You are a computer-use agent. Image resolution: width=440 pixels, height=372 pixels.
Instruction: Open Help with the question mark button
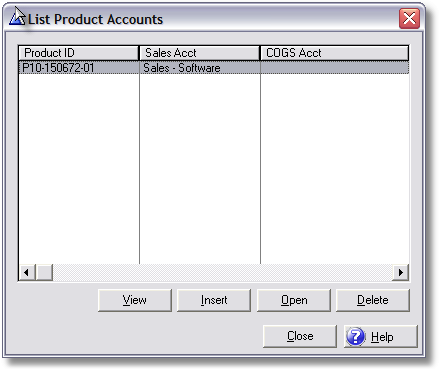tap(381, 336)
